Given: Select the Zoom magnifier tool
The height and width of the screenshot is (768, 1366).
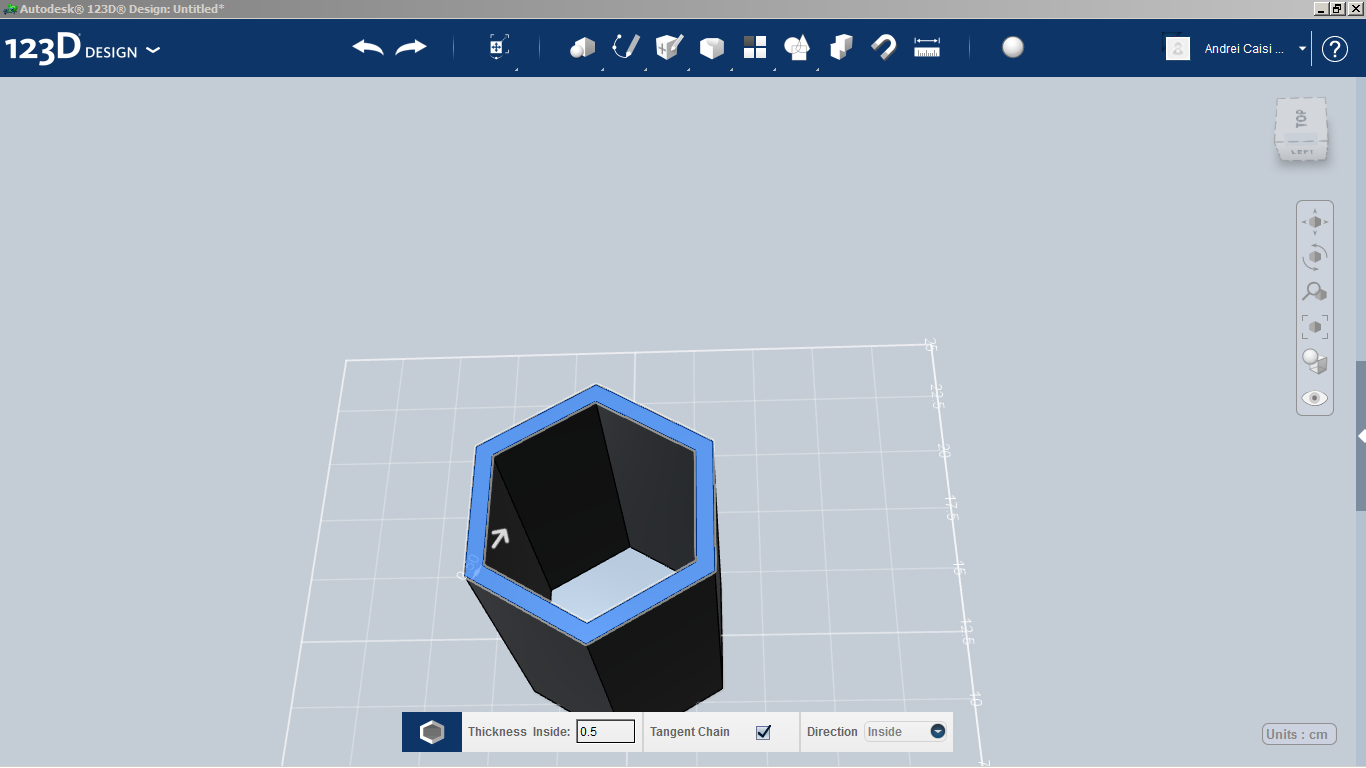Looking at the screenshot, I should tap(1315, 292).
